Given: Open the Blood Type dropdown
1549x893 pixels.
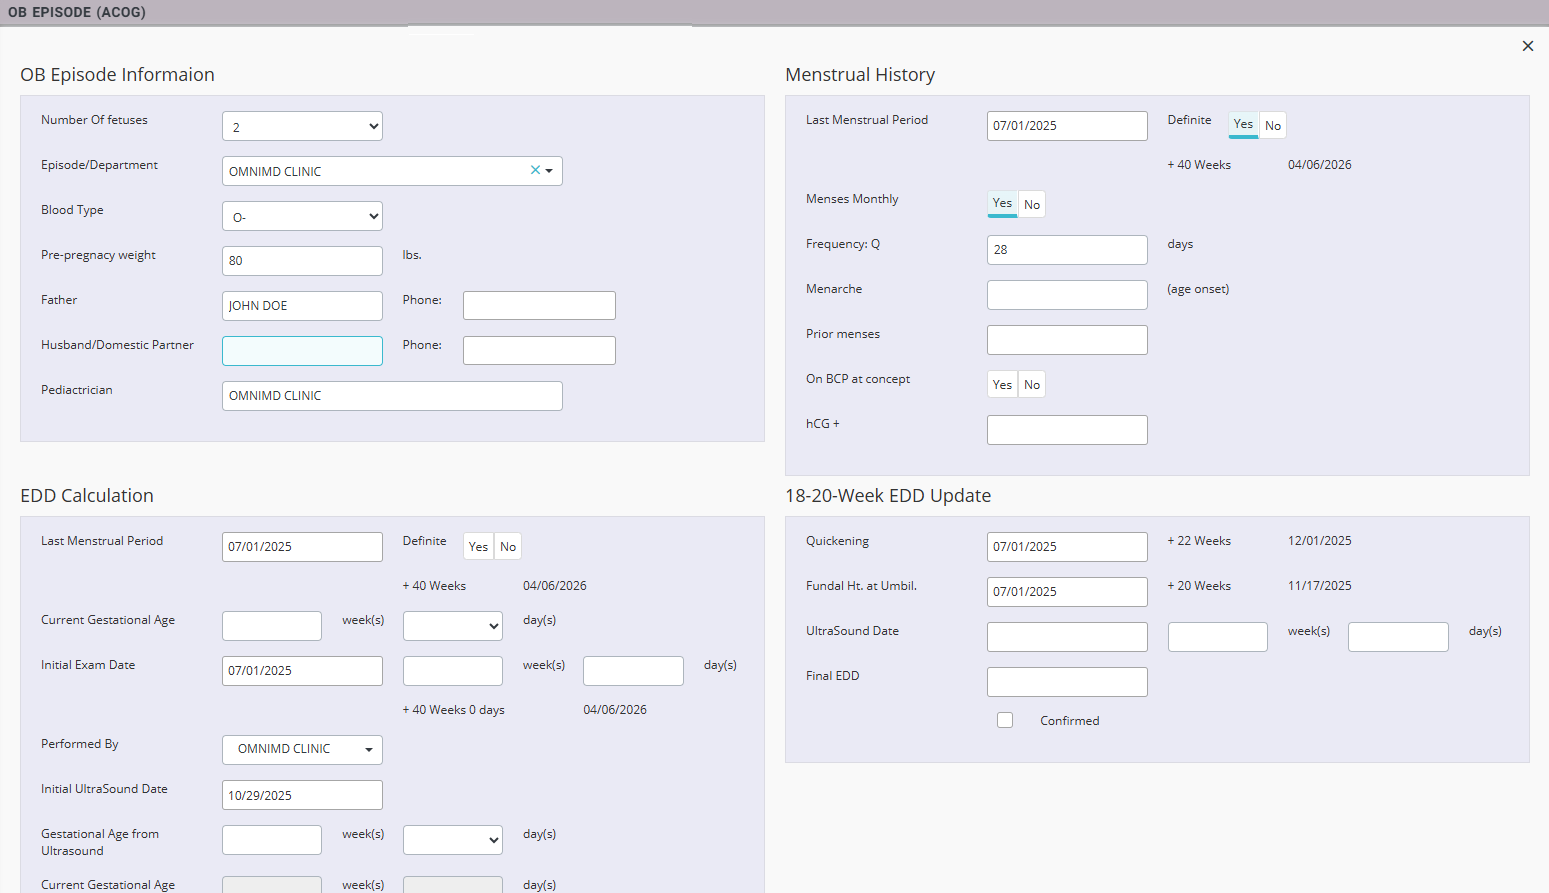Looking at the screenshot, I should (302, 216).
